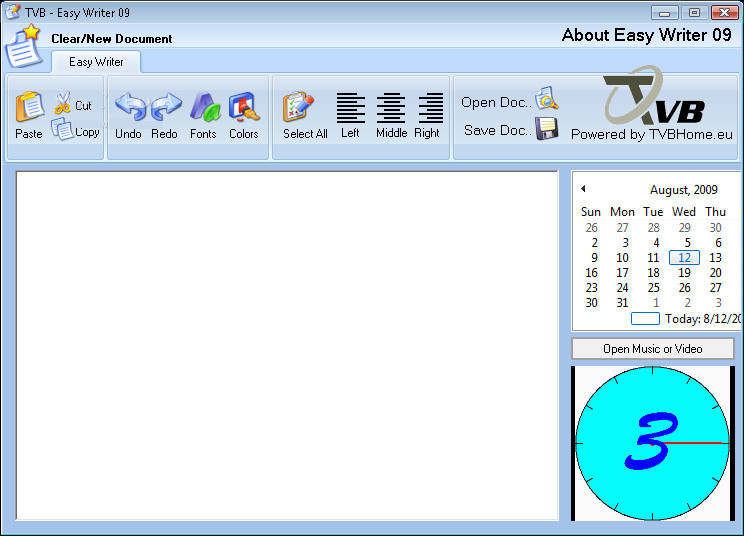This screenshot has height=536, width=744.
Task: Click the Paste clipboard icon
Action: (30, 107)
